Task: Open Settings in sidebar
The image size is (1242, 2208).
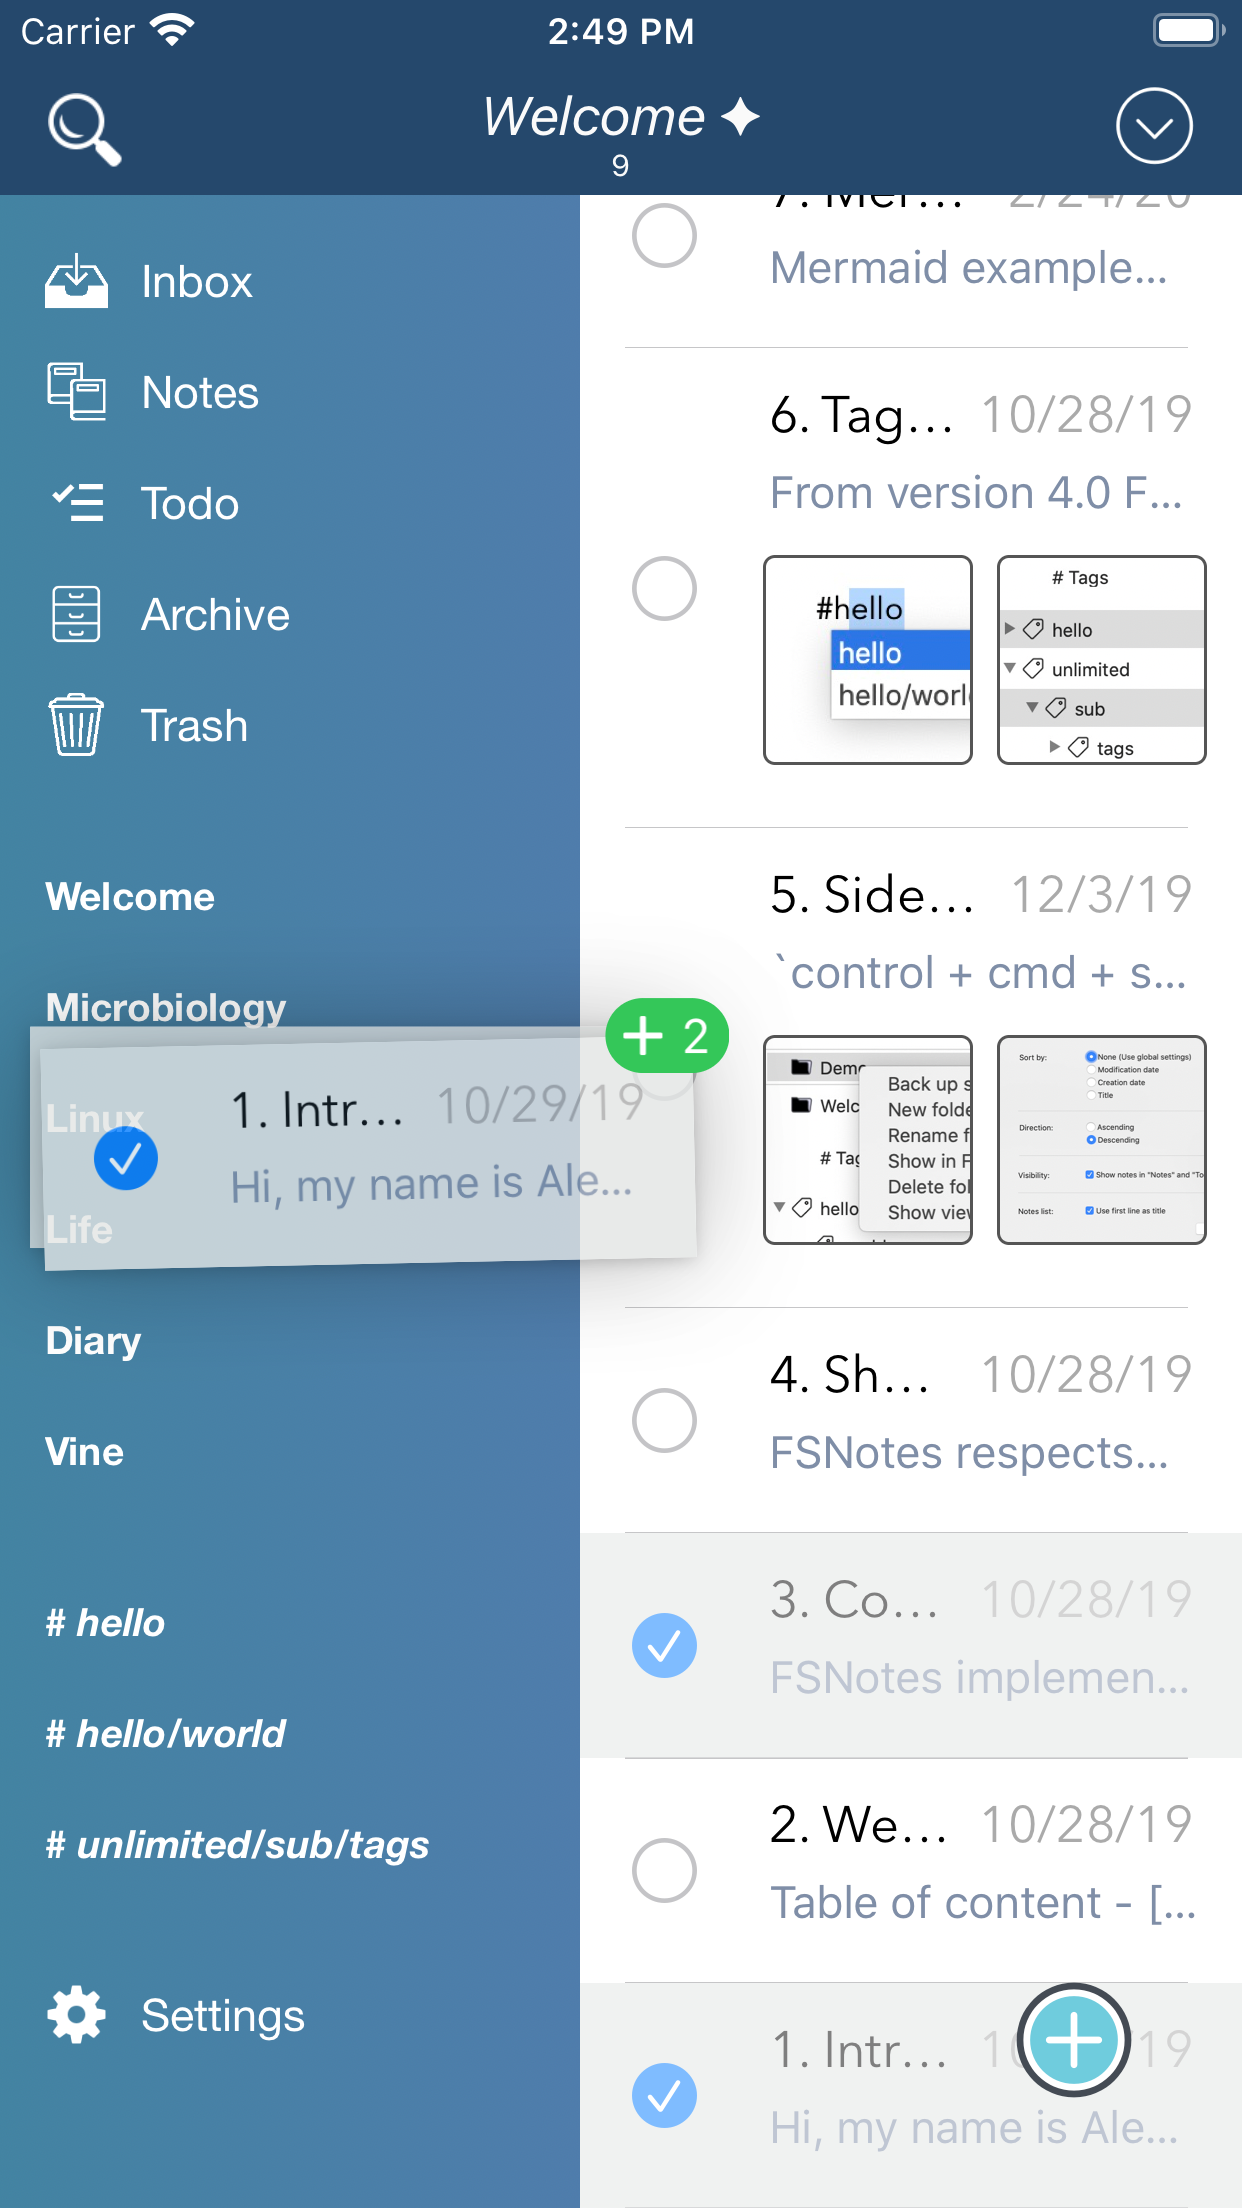Action: click(223, 2016)
